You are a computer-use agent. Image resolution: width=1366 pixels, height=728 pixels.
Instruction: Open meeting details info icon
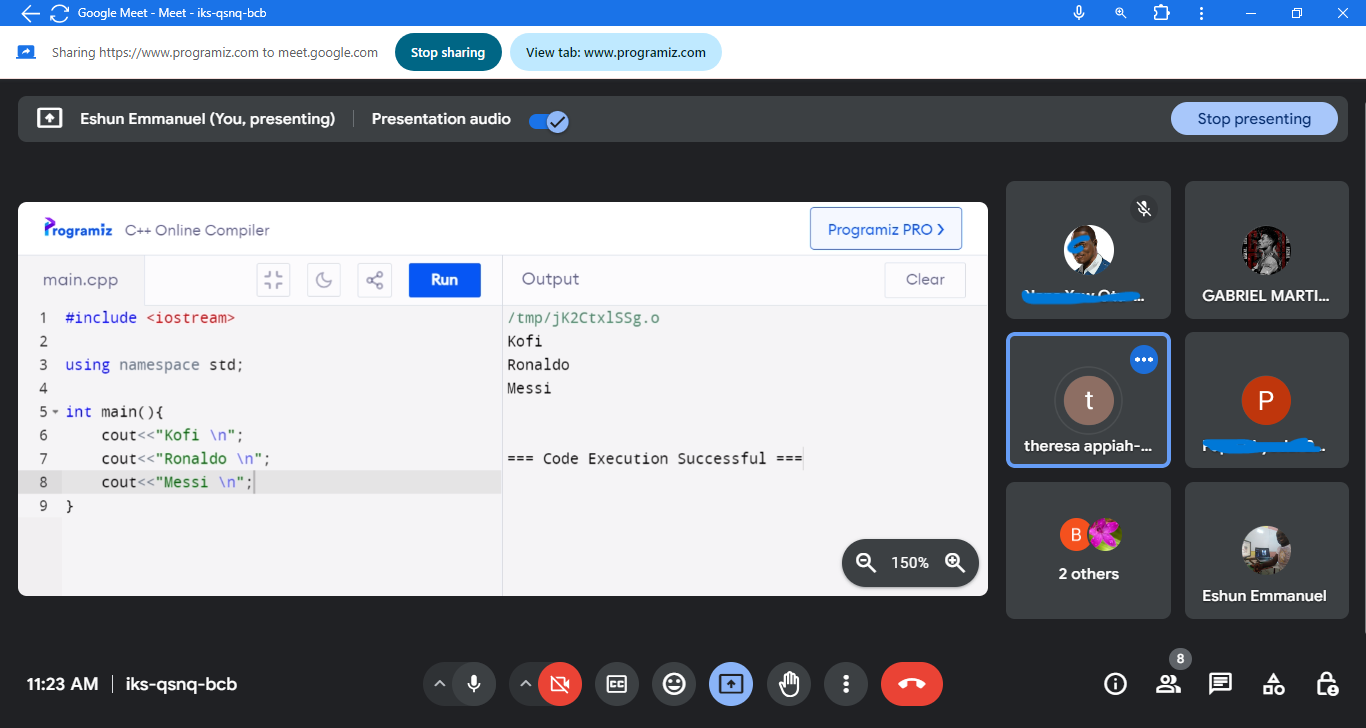click(x=1114, y=684)
